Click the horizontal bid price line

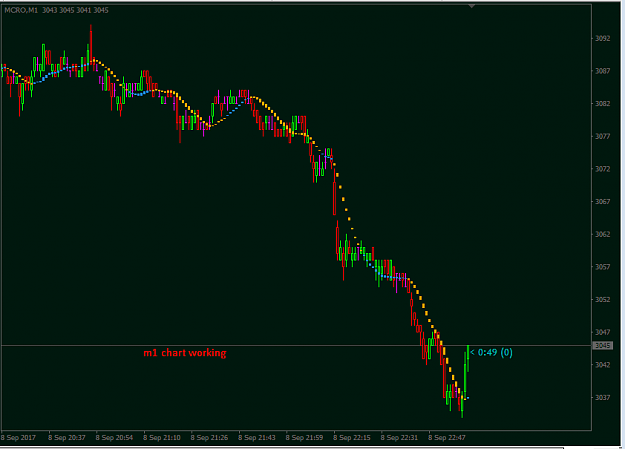click(x=297, y=345)
